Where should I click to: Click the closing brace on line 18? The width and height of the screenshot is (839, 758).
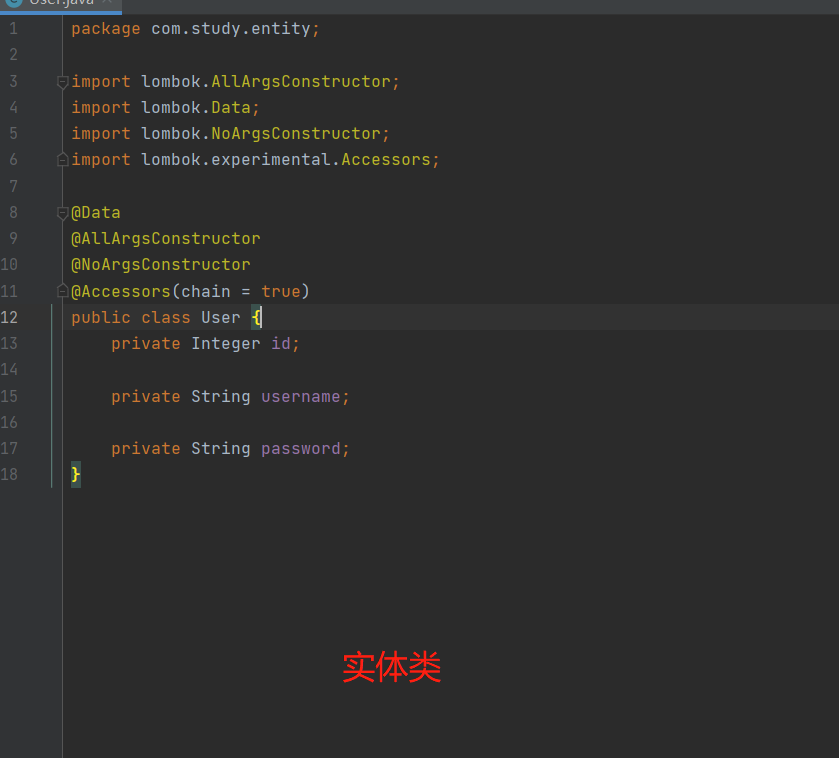76,474
